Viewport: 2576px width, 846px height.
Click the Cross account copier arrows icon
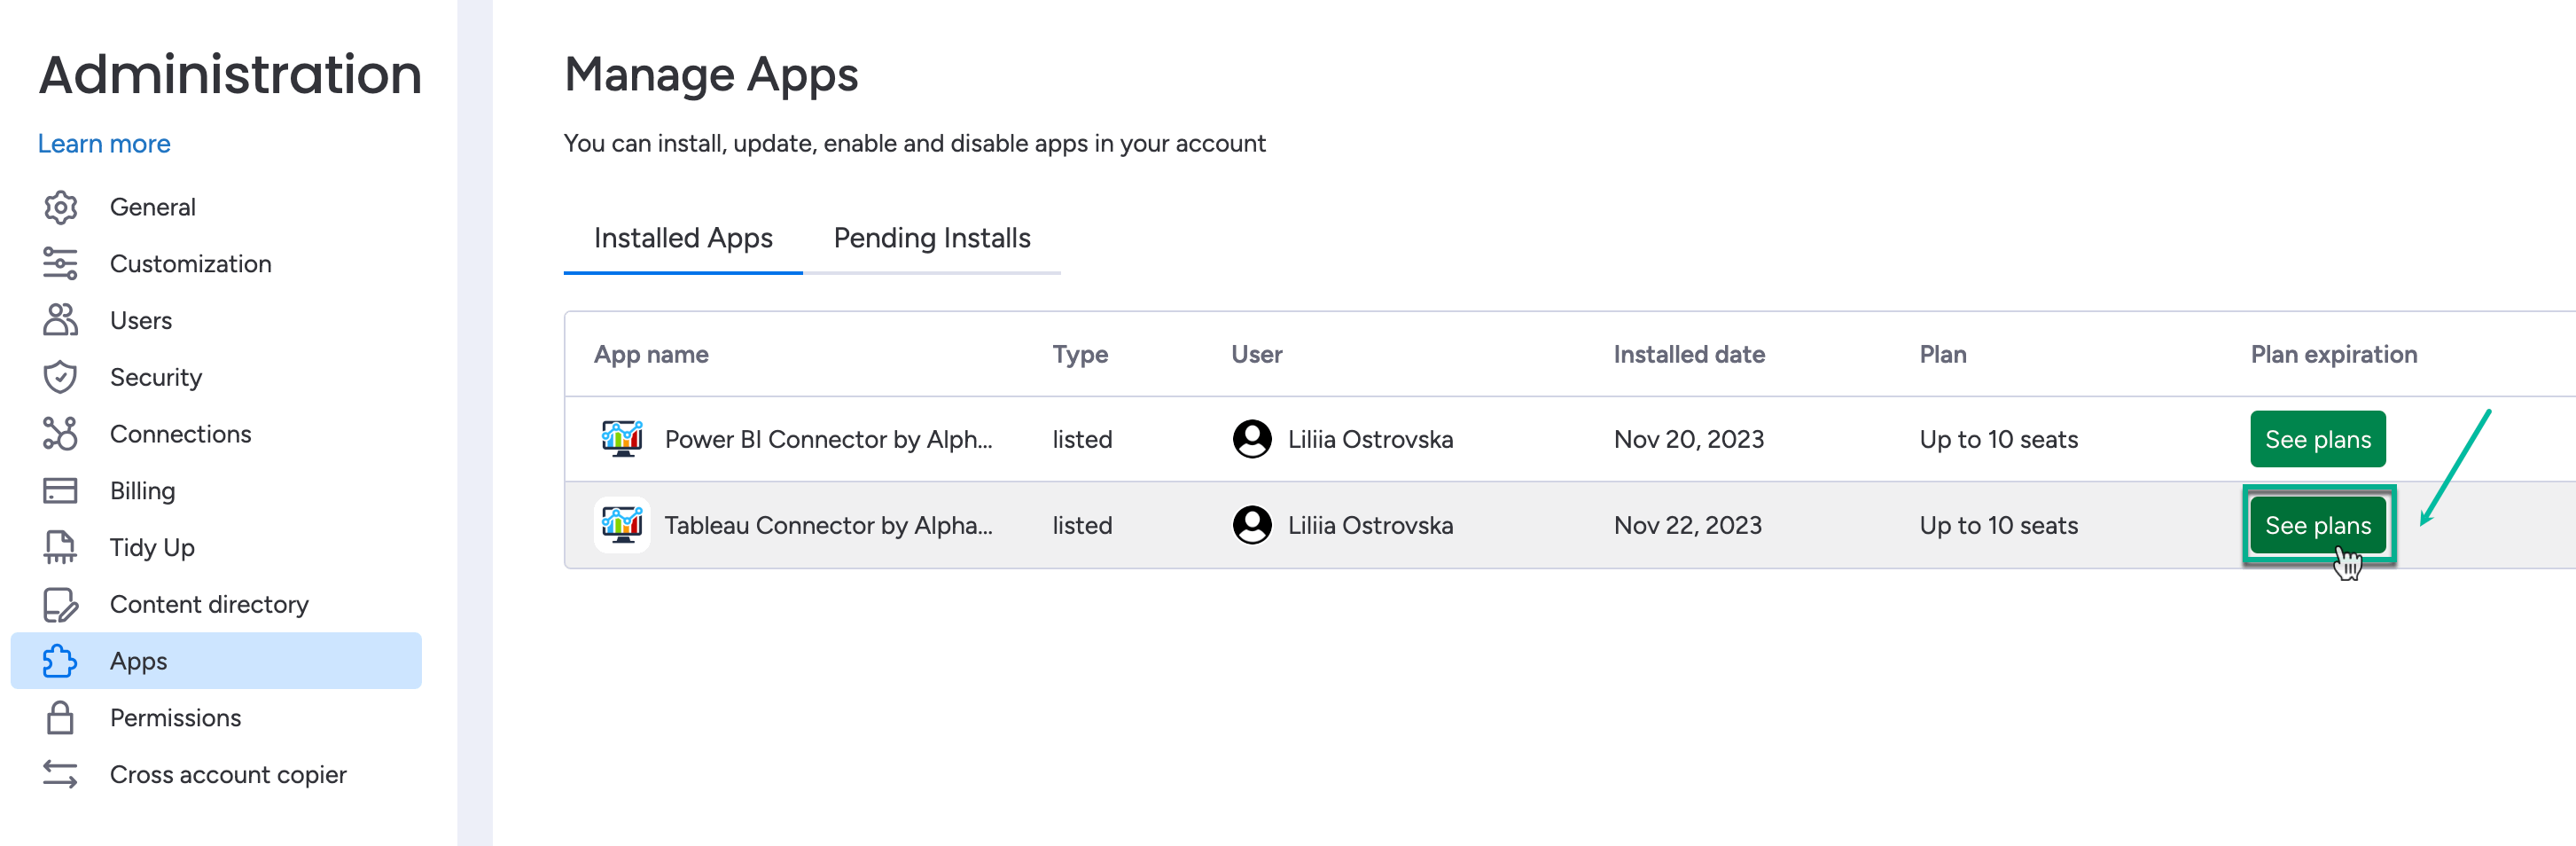click(60, 775)
